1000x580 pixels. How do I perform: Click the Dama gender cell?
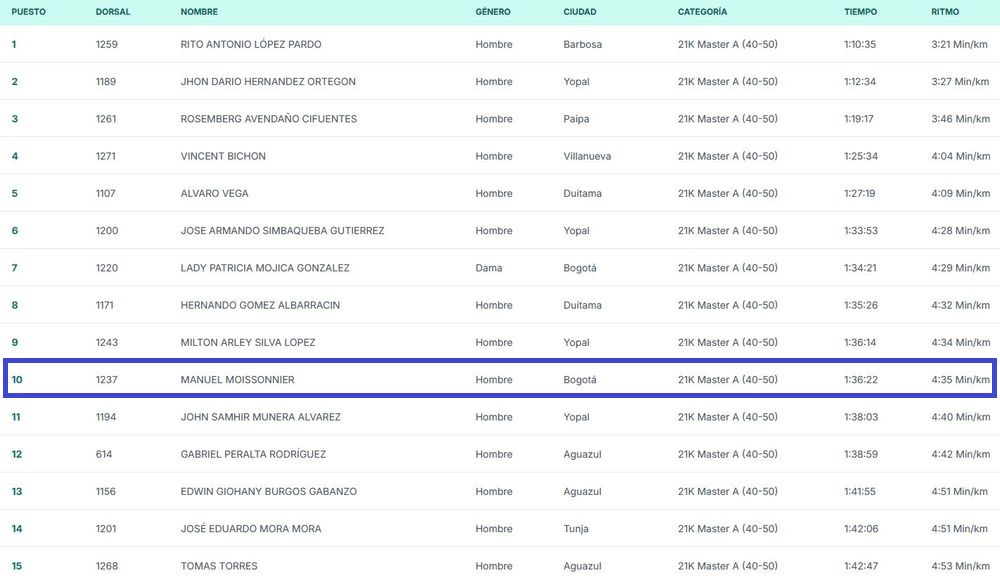pos(490,268)
